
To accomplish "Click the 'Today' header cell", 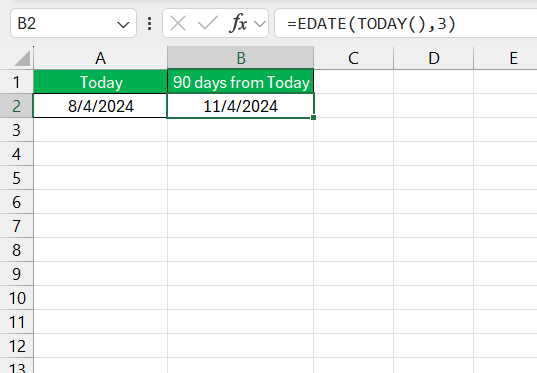I will point(100,82).
